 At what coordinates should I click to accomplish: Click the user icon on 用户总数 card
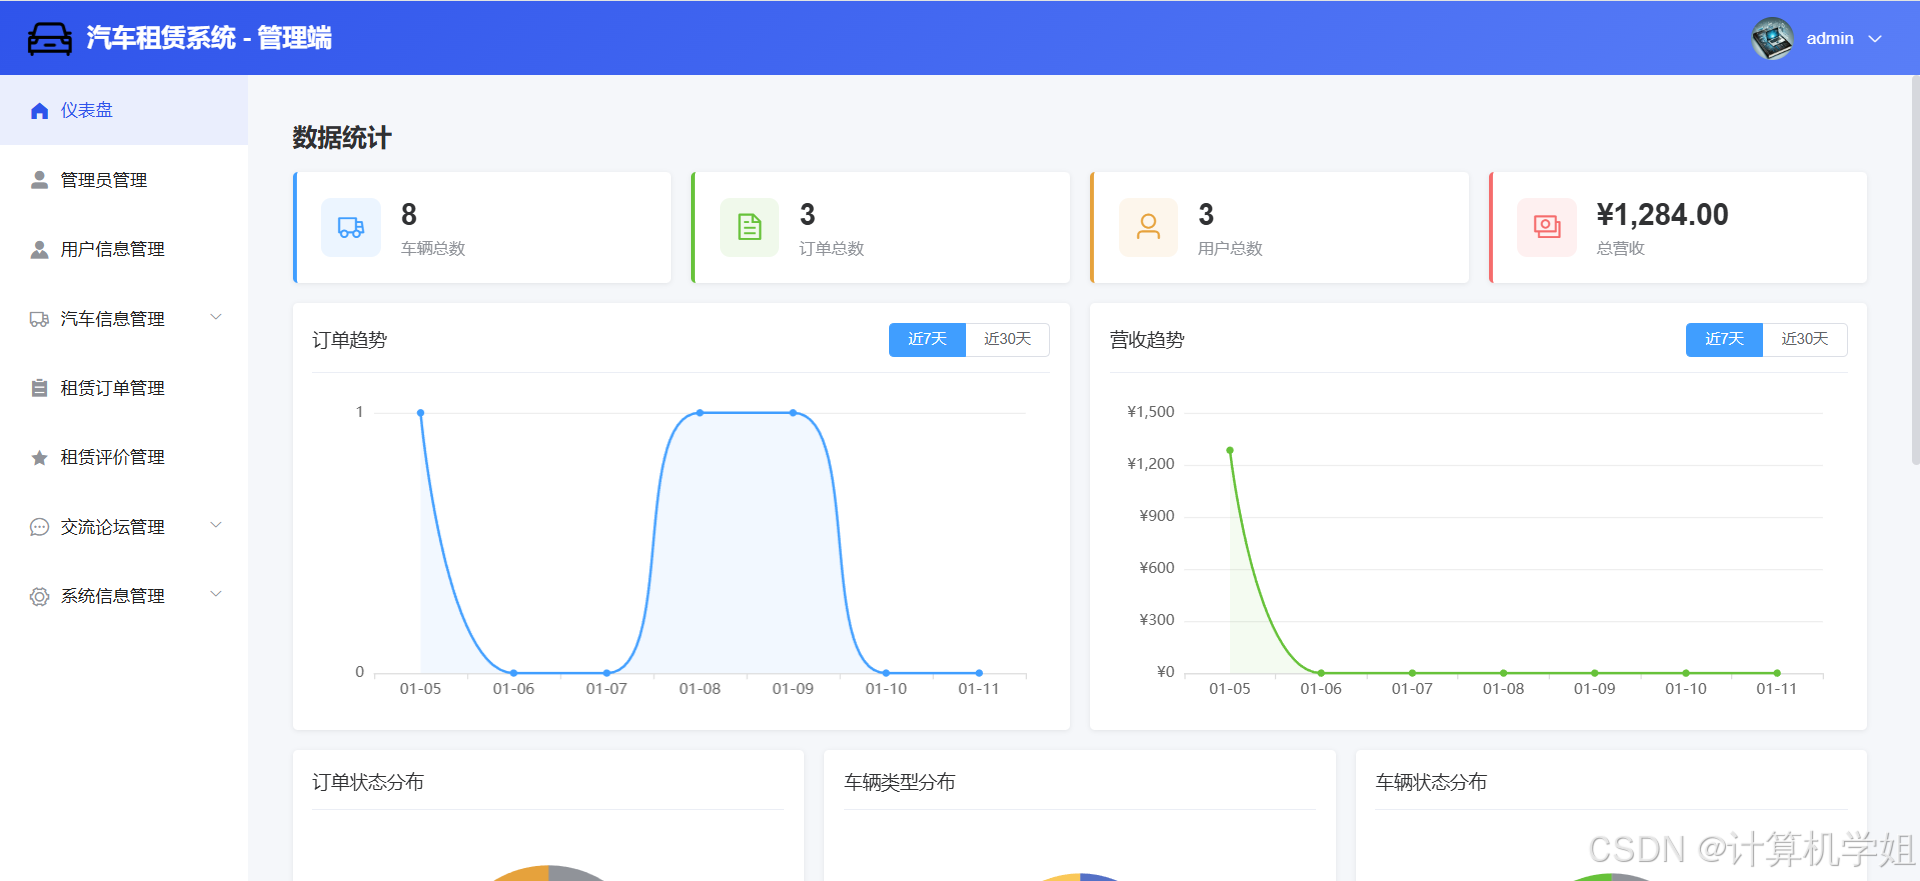(1148, 228)
